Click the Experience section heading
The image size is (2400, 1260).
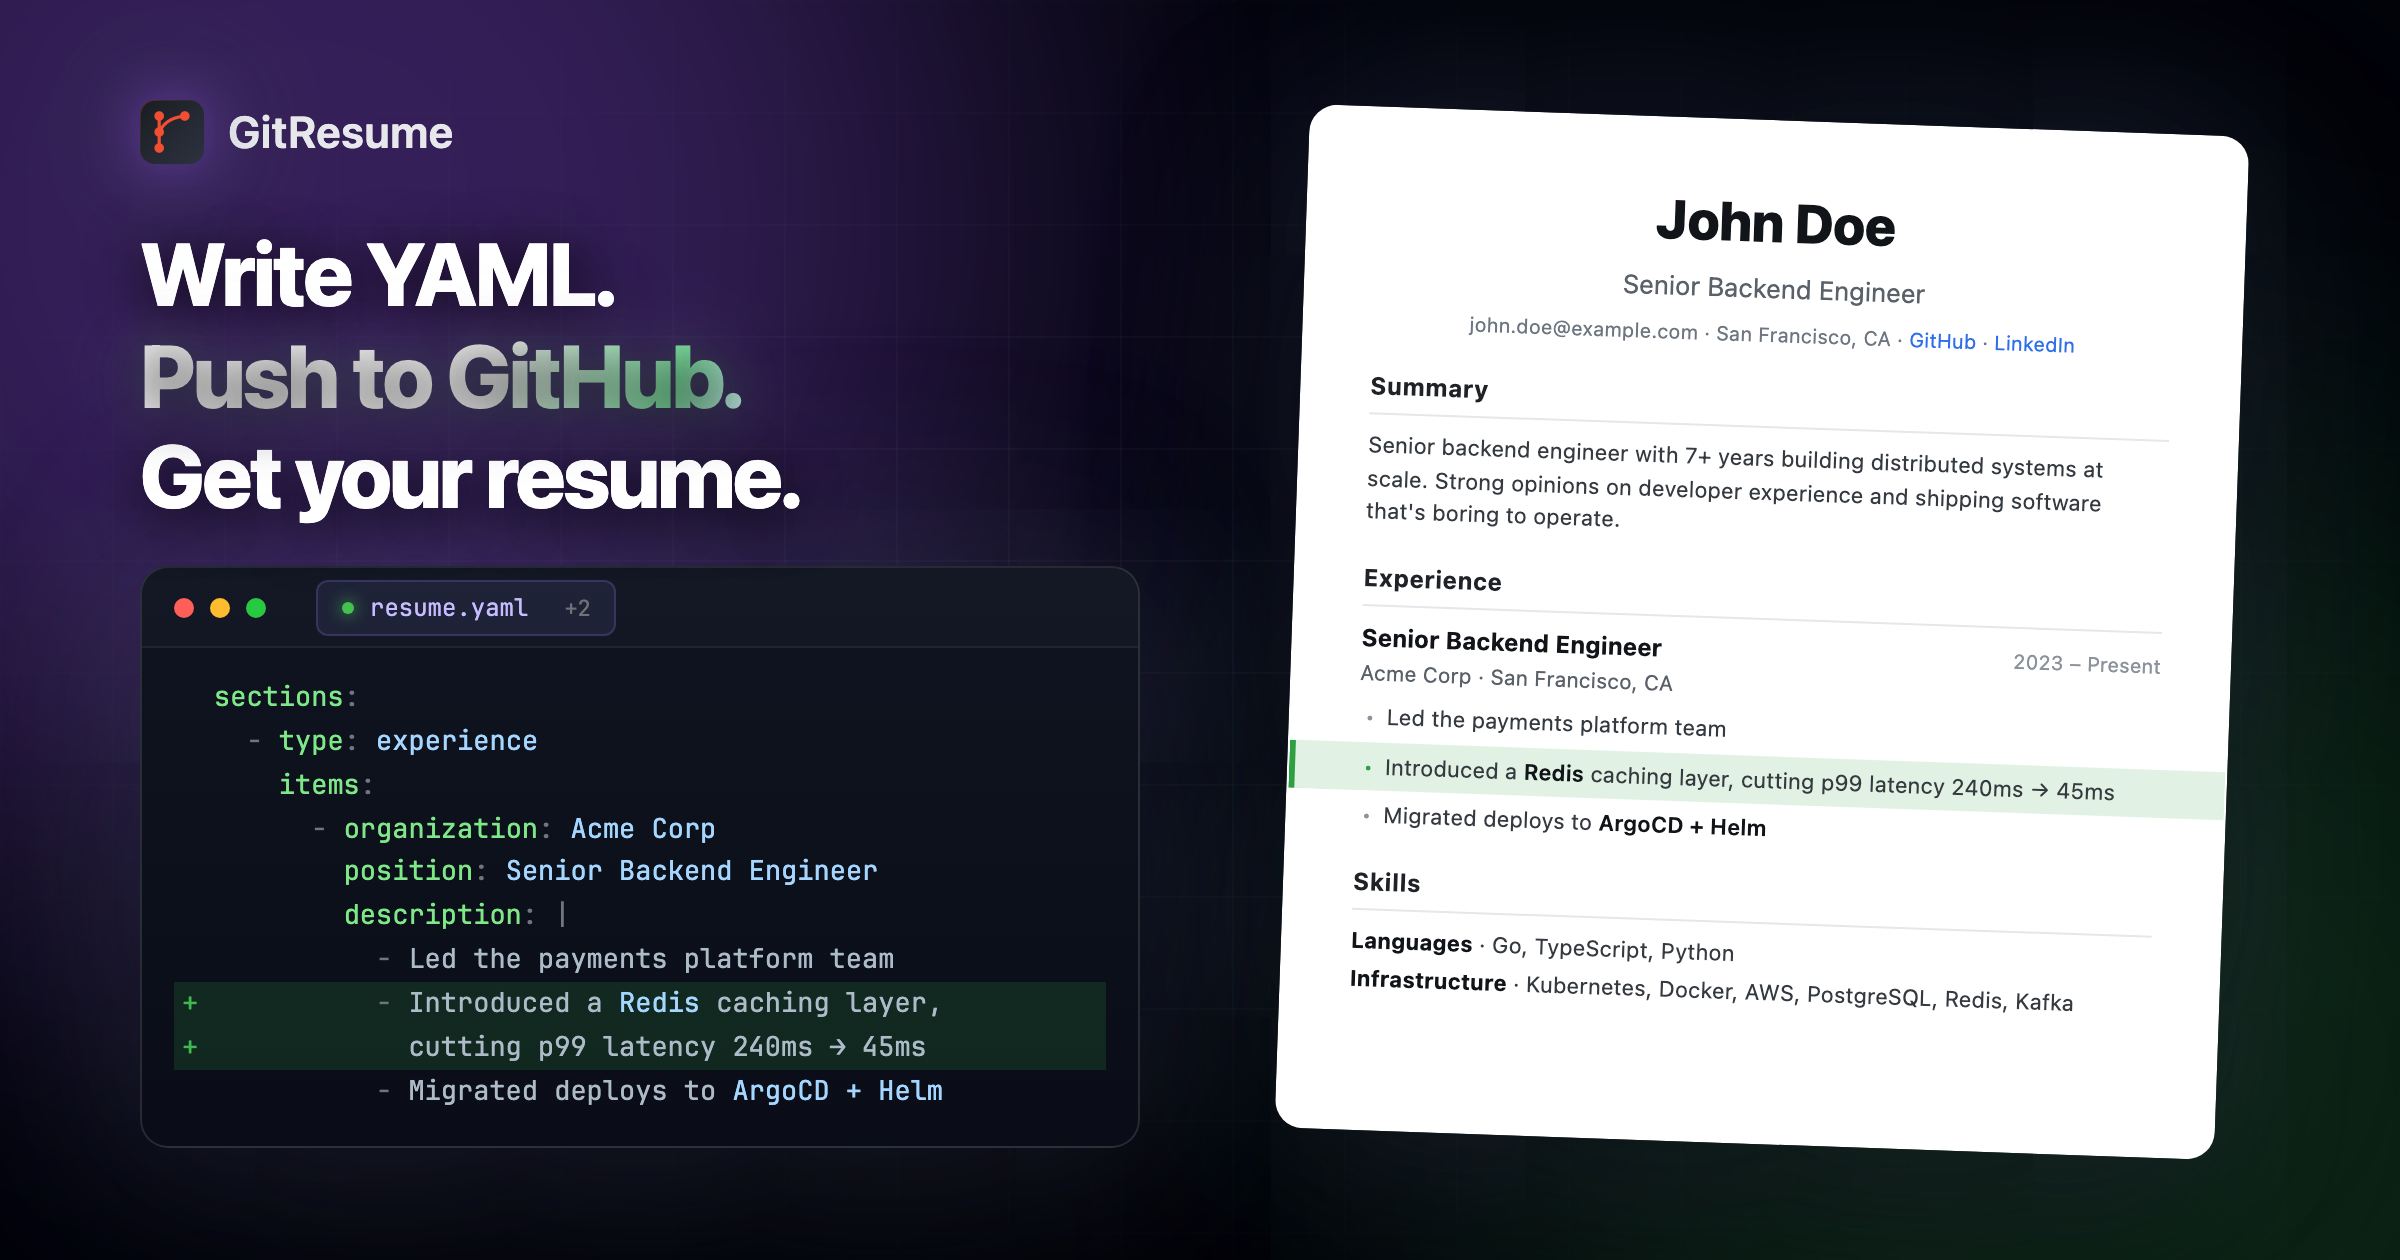click(x=1432, y=581)
